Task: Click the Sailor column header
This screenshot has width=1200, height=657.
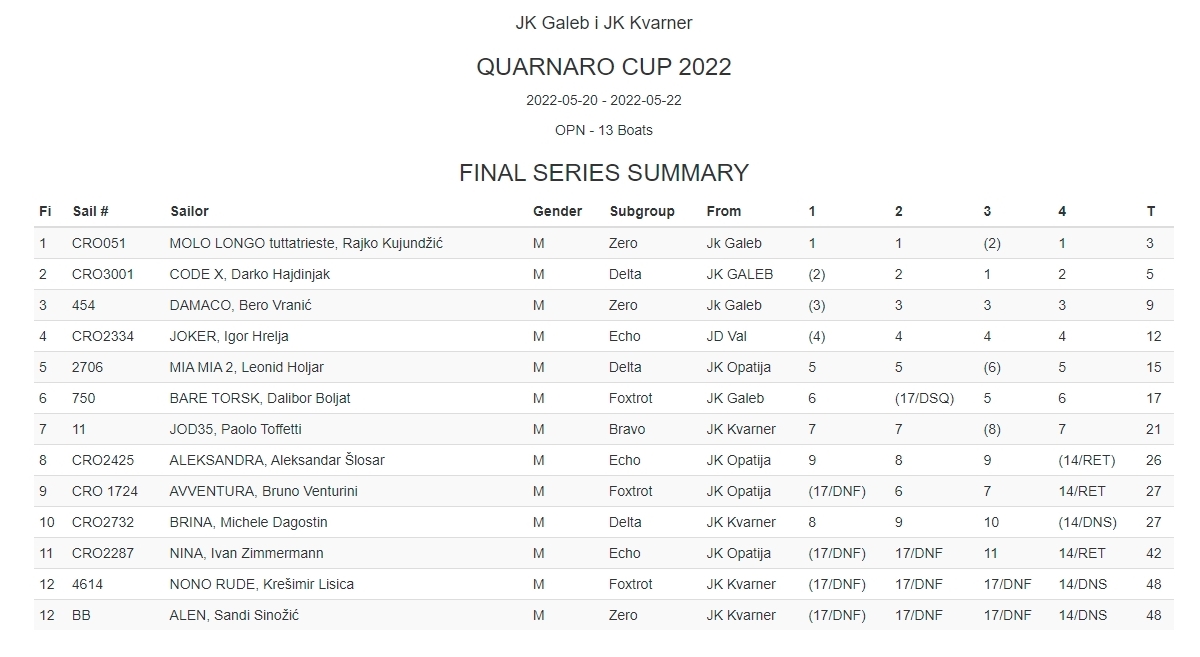Action: (x=189, y=211)
